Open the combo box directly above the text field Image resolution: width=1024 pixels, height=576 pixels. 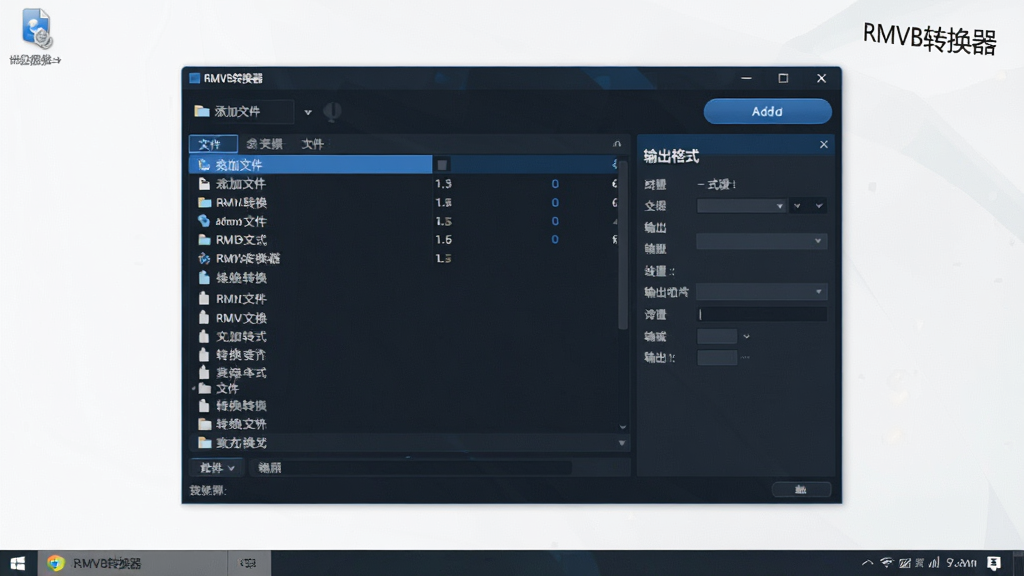click(x=761, y=292)
